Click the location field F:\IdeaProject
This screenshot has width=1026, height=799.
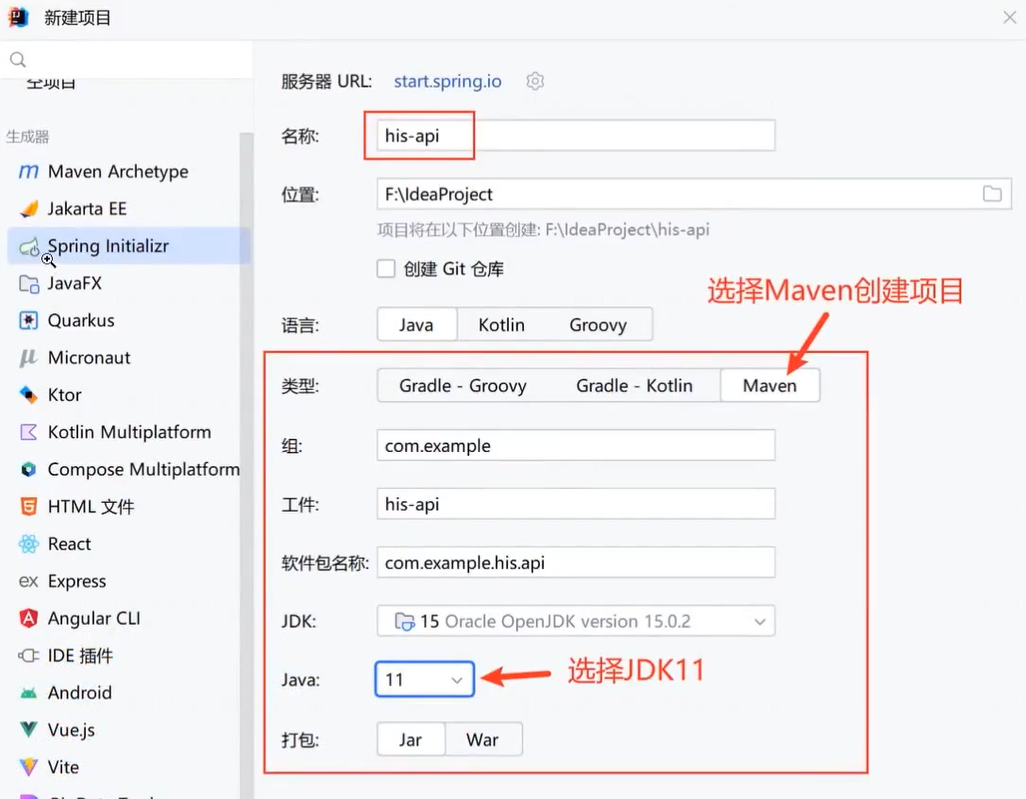(694, 194)
